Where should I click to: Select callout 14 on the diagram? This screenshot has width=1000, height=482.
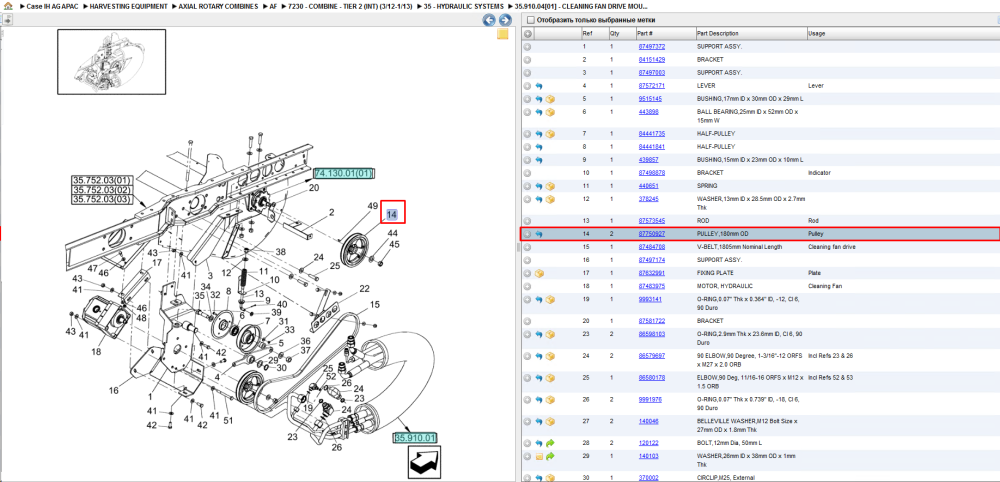392,215
